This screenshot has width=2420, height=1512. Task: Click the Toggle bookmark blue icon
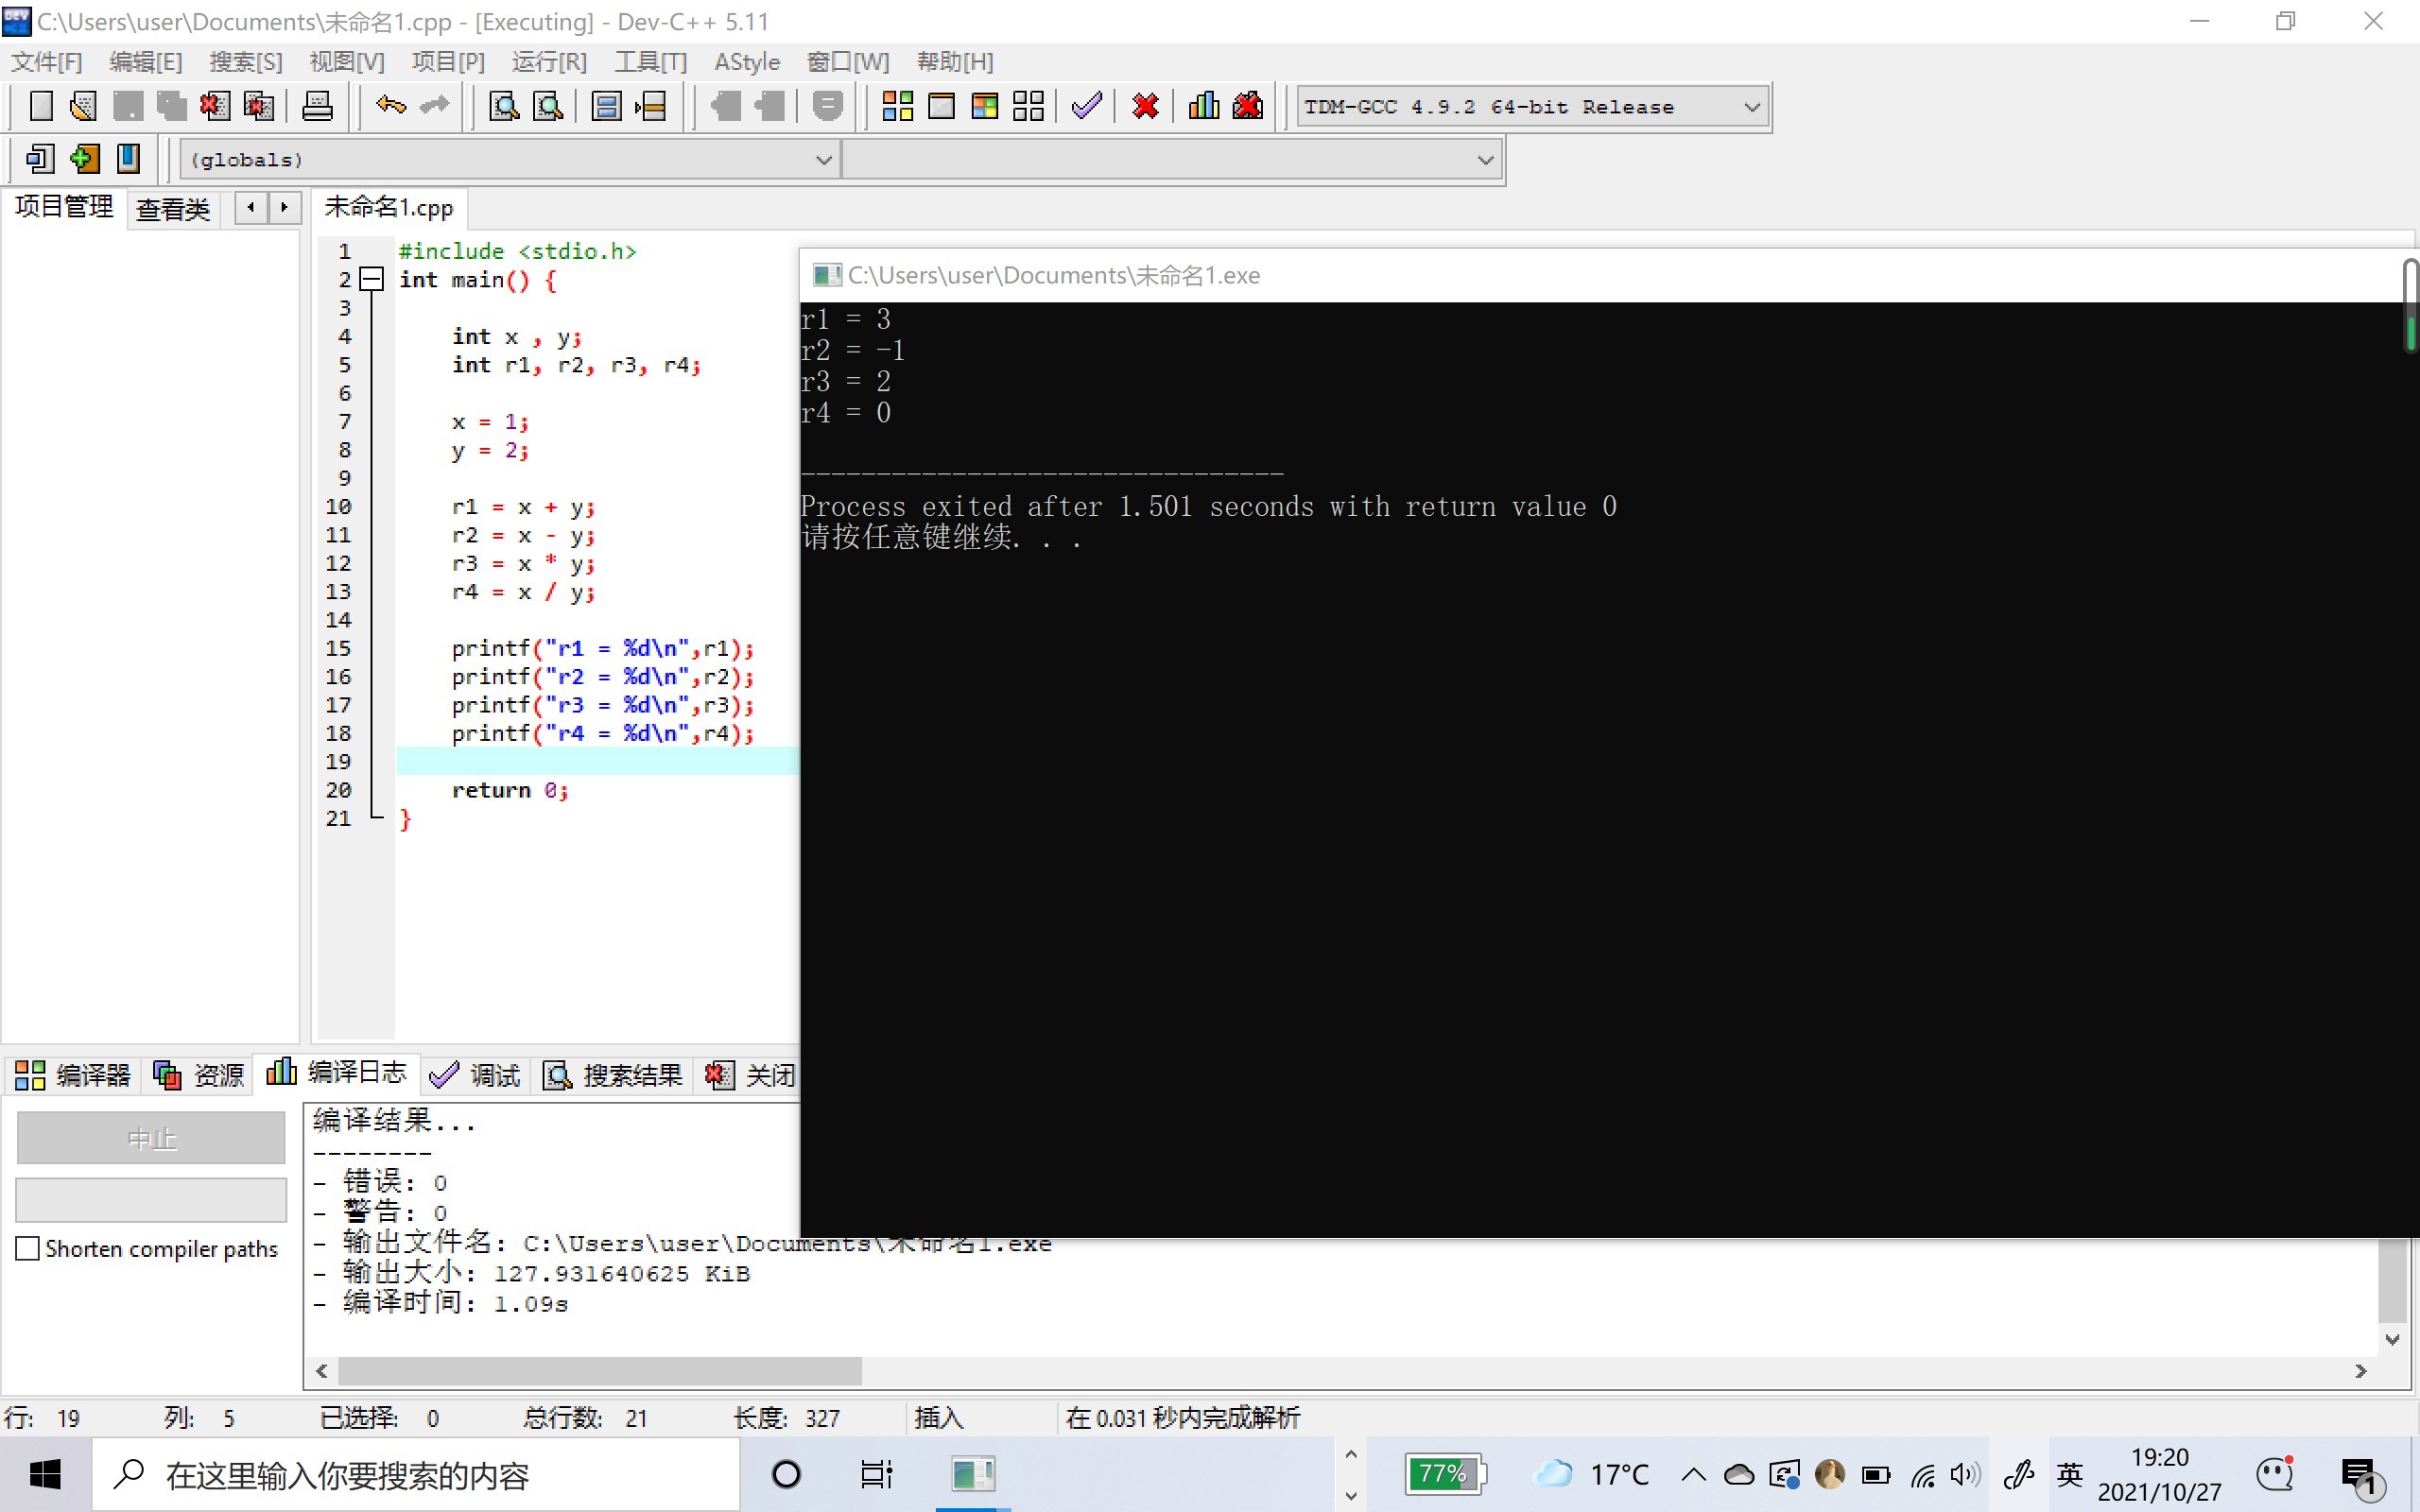click(x=128, y=159)
